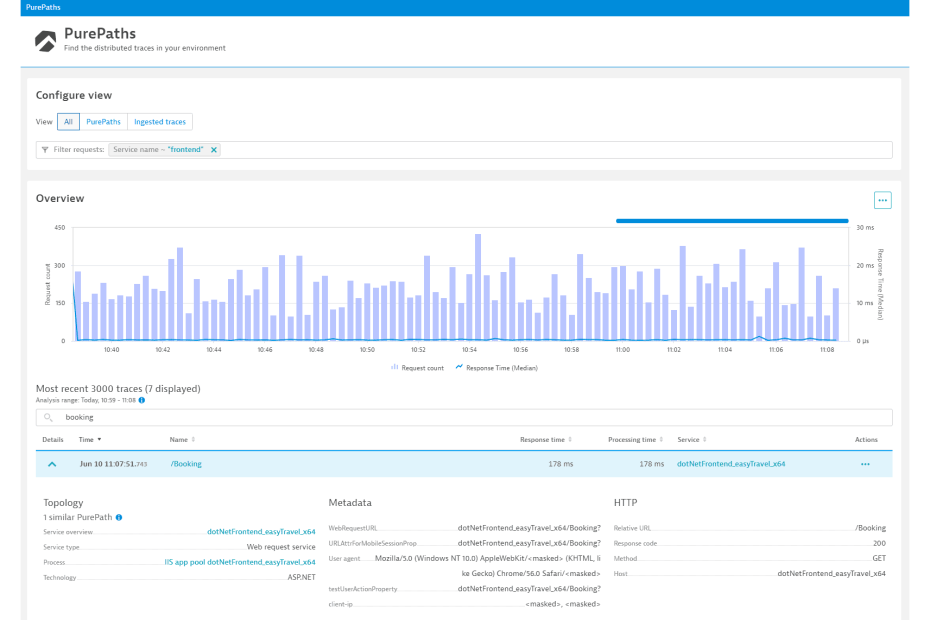The width and height of the screenshot is (930, 620).
Task: Click the filter funnel icon
Action: (45, 150)
